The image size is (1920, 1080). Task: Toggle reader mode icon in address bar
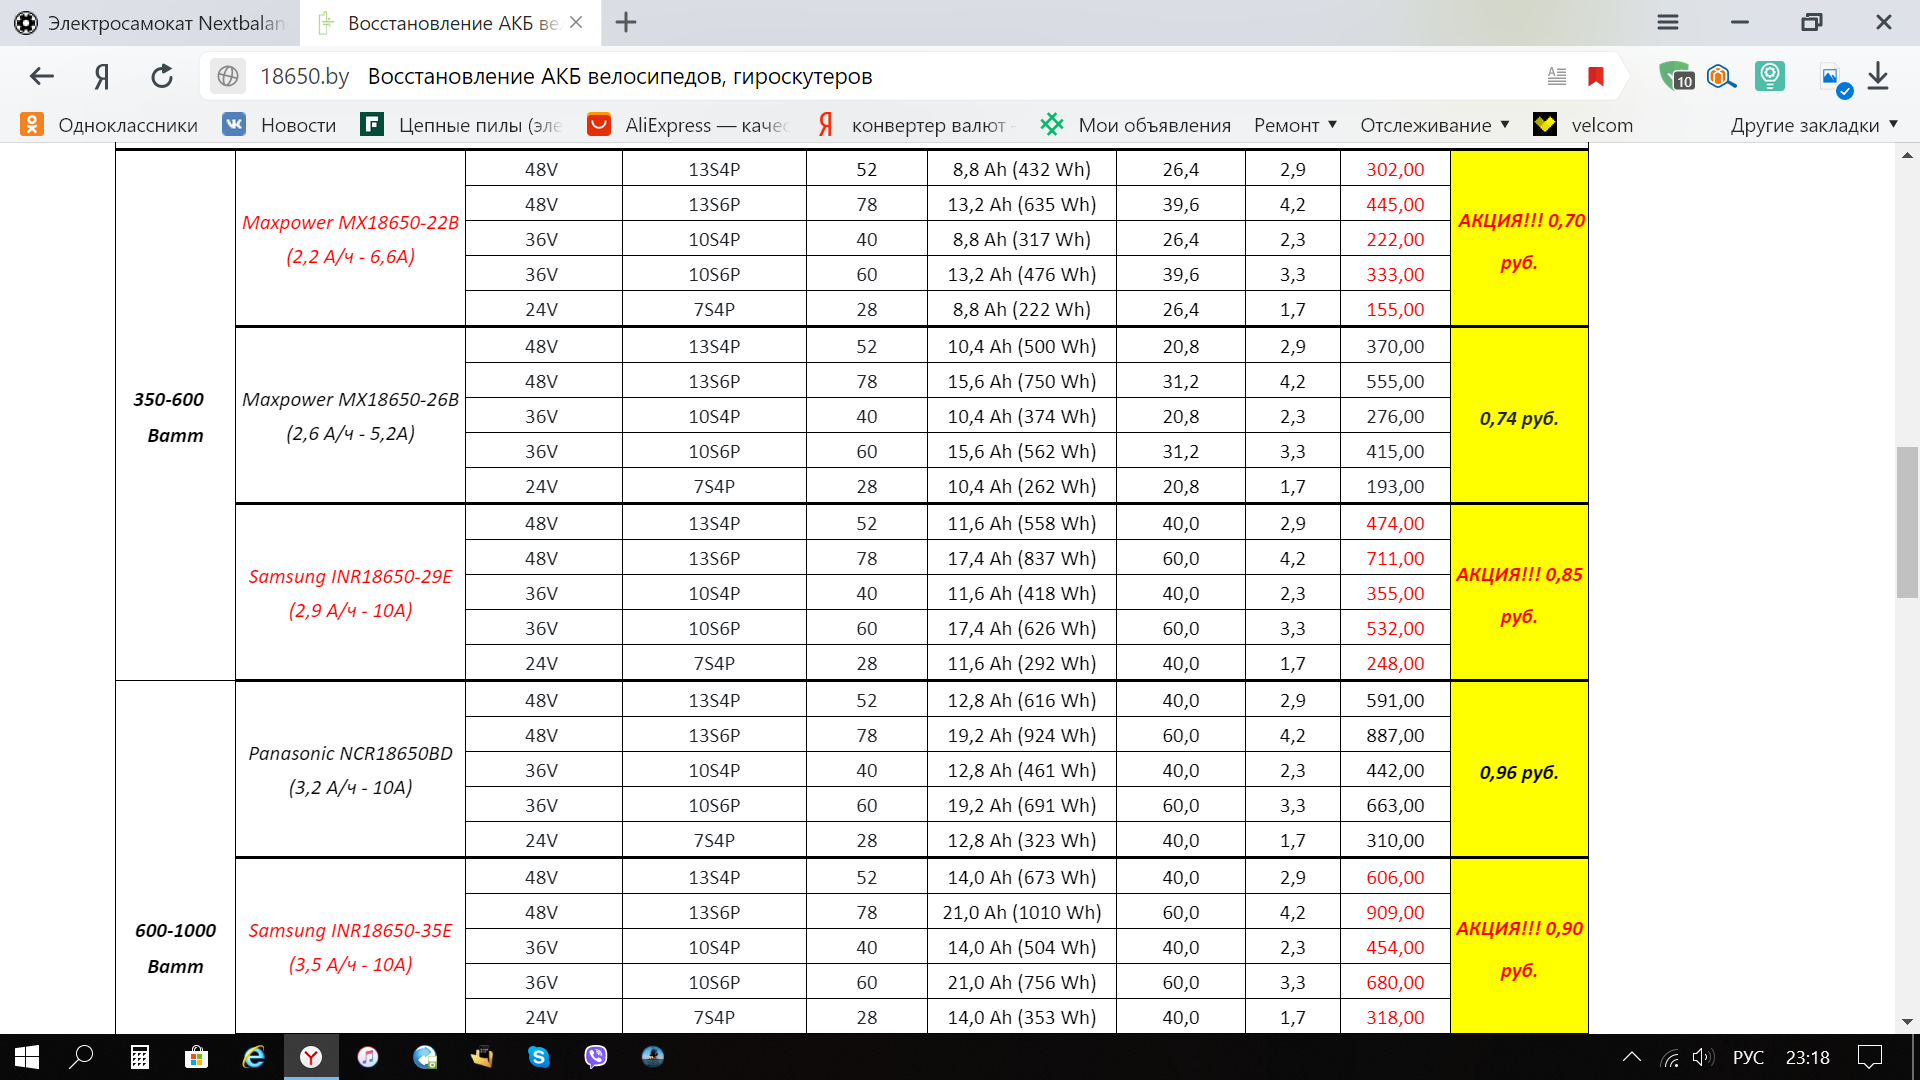tap(1557, 76)
